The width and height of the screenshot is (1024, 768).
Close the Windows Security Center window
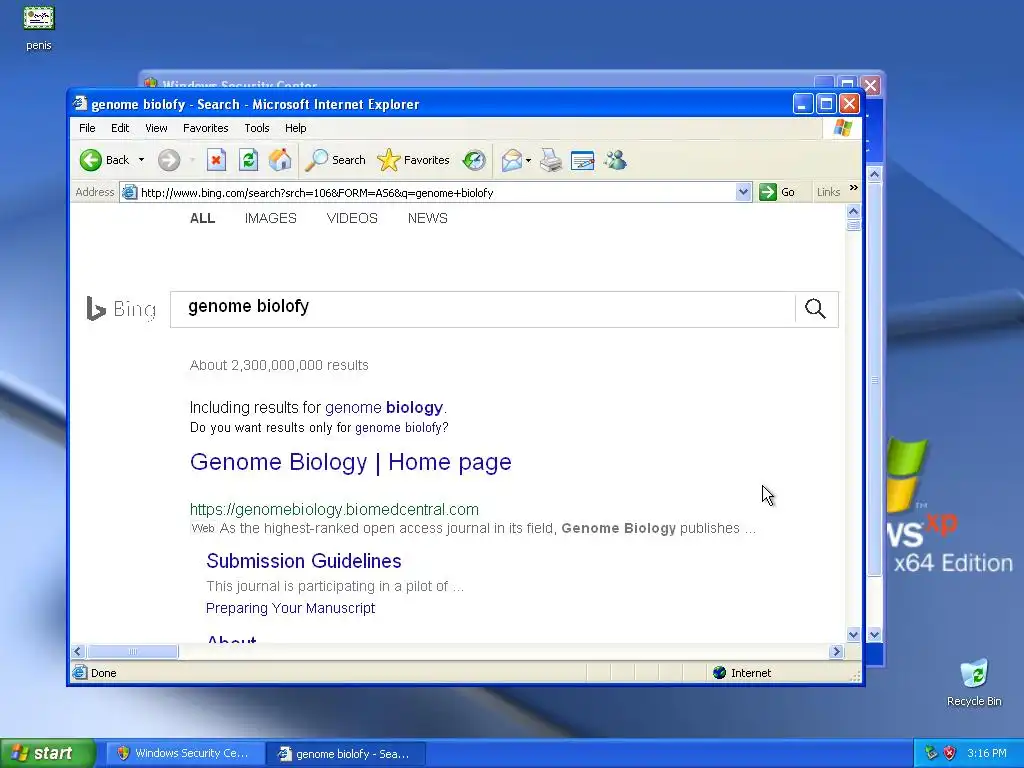871,85
